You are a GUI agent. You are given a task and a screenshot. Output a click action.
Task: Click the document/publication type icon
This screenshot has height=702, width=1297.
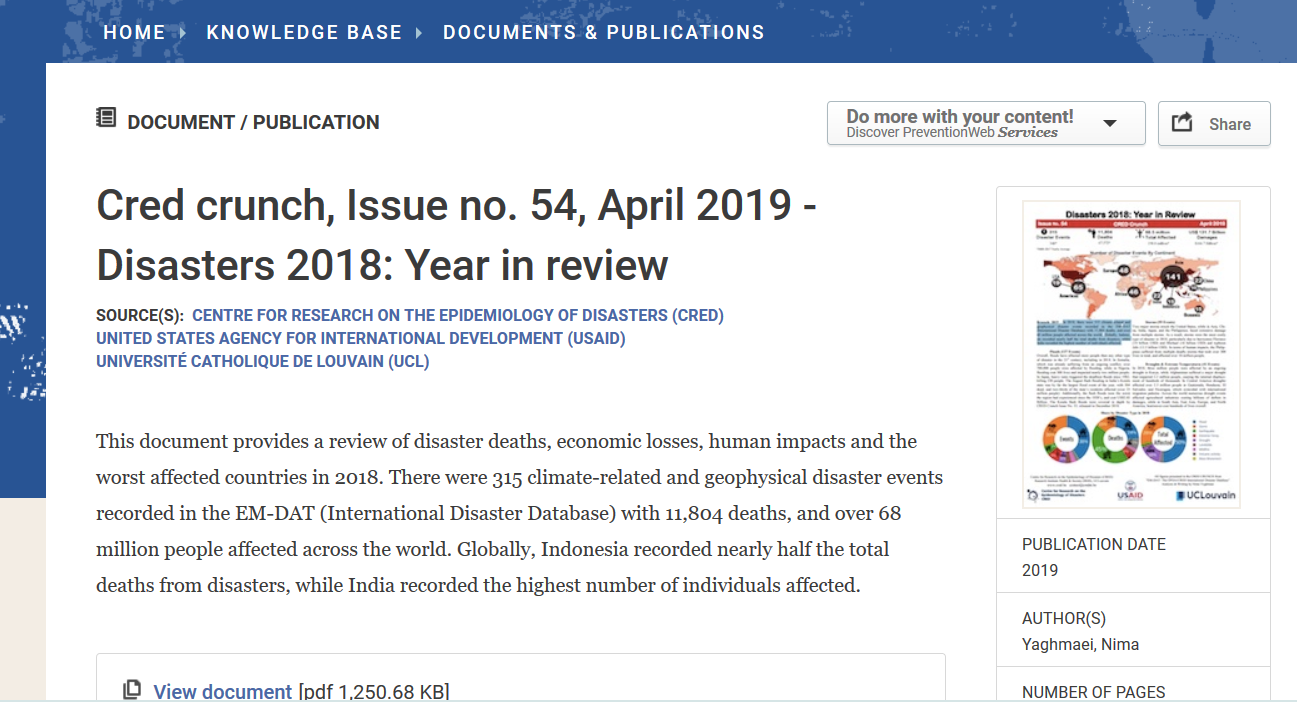106,119
